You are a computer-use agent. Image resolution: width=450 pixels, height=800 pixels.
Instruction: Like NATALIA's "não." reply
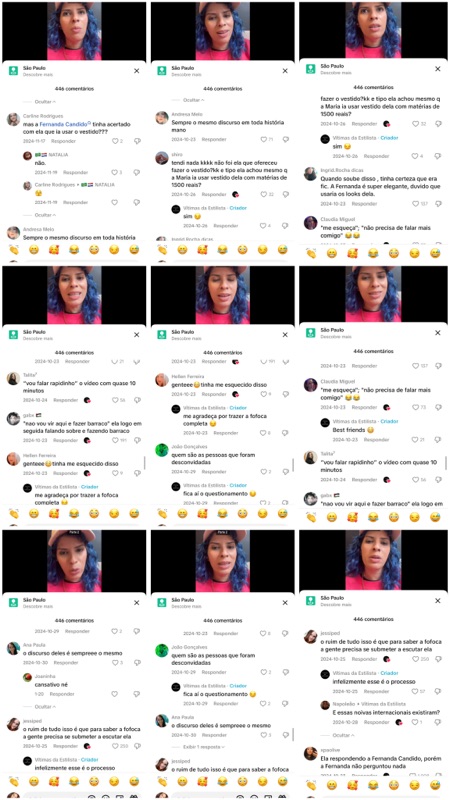[x=114, y=172]
